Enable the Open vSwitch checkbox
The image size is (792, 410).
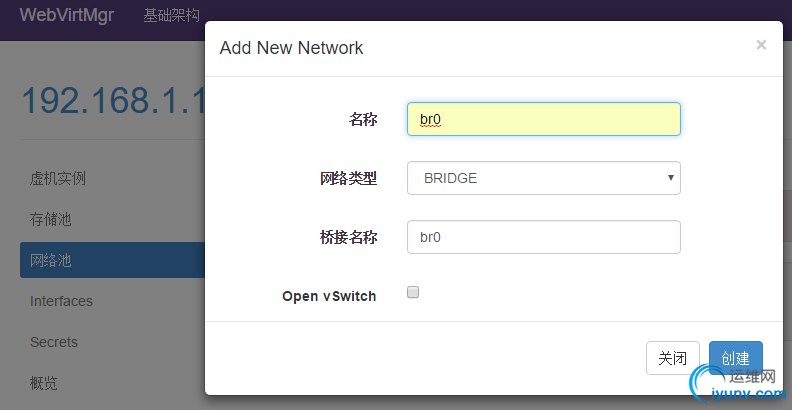pos(413,293)
